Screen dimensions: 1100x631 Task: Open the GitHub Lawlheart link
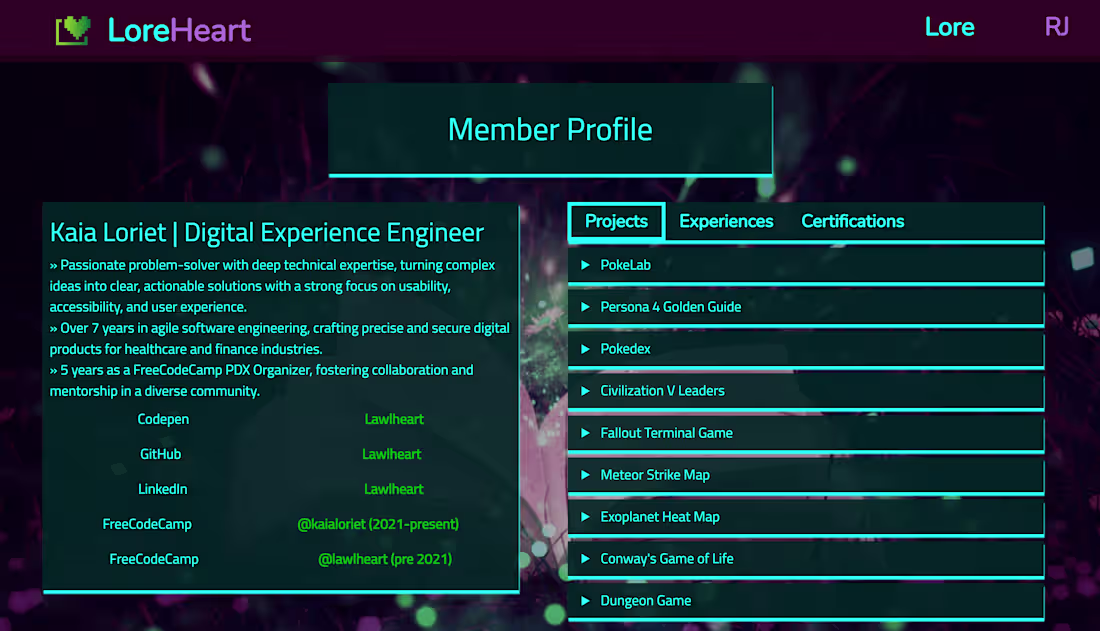391,454
